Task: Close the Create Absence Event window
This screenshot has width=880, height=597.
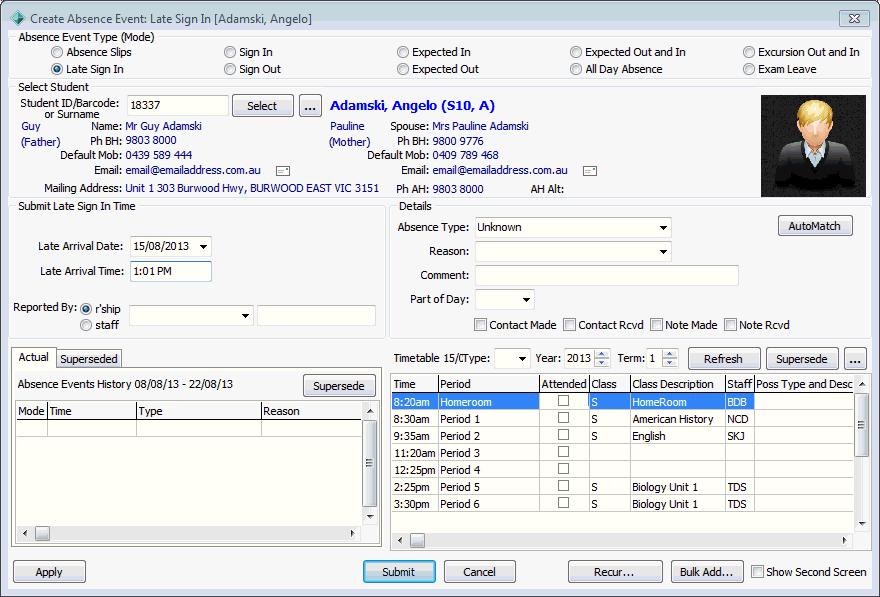Action: click(x=854, y=19)
